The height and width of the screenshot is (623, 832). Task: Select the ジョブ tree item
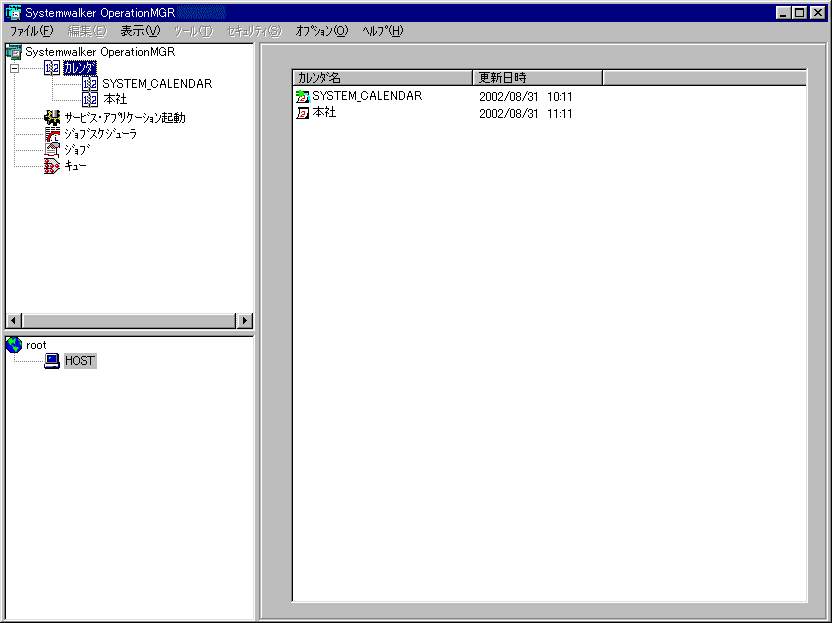coord(77,150)
